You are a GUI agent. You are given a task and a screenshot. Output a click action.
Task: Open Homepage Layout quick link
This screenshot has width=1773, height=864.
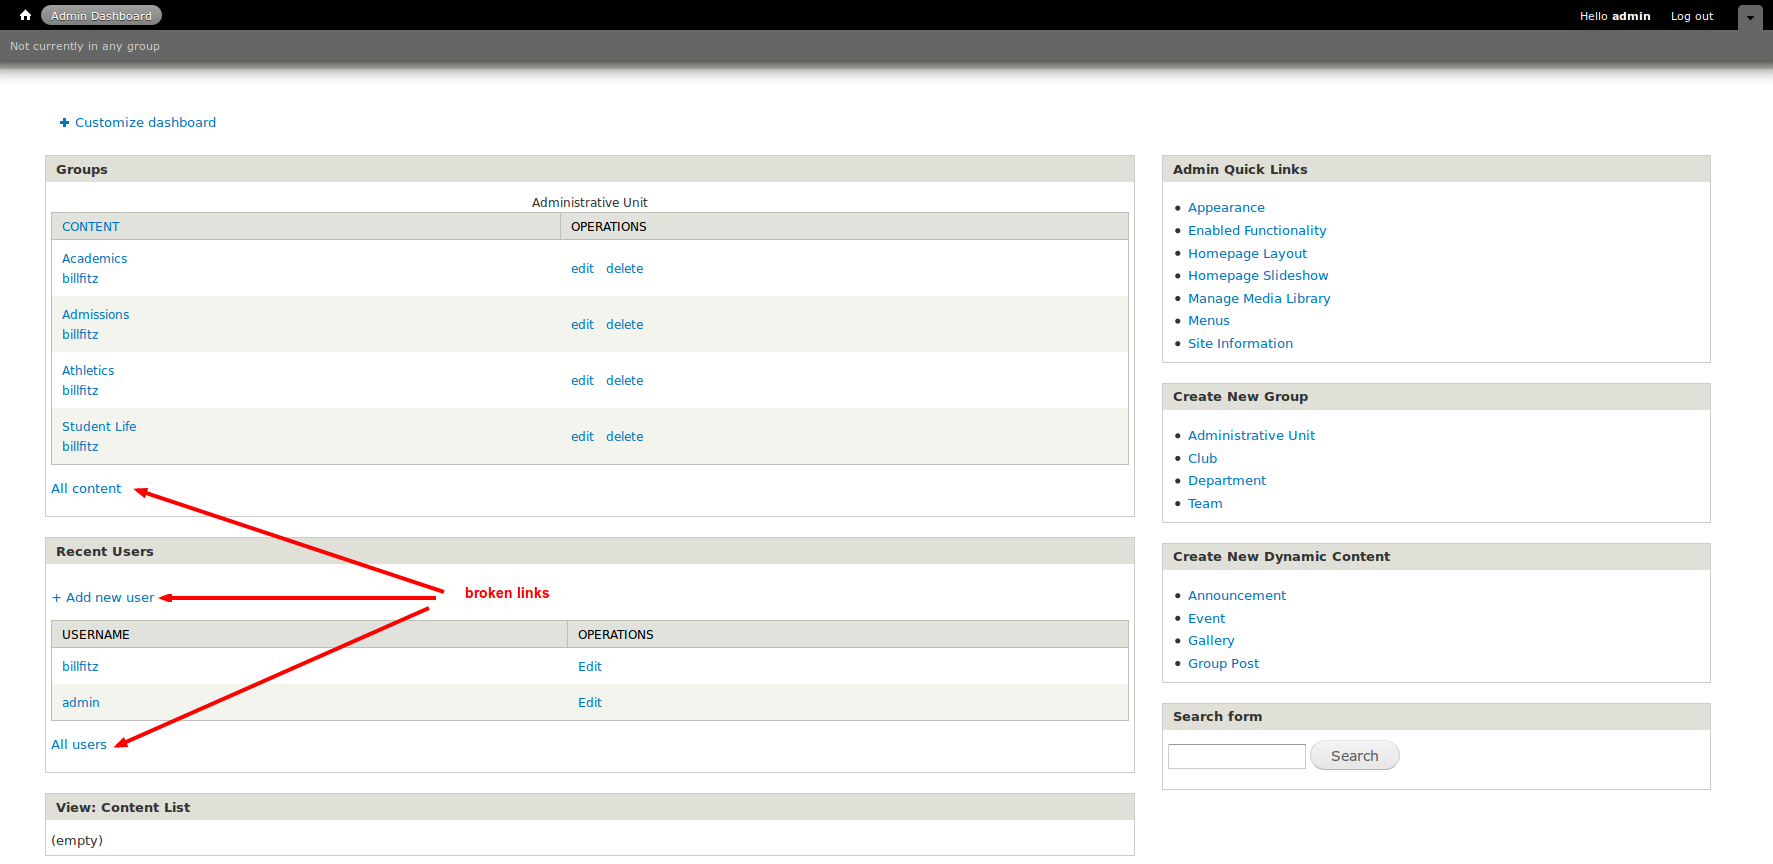(1247, 253)
